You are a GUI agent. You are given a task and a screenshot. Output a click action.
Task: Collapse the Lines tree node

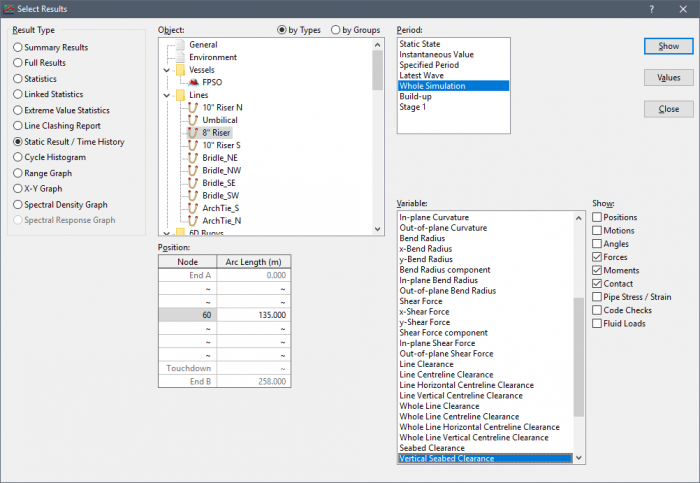click(x=167, y=95)
